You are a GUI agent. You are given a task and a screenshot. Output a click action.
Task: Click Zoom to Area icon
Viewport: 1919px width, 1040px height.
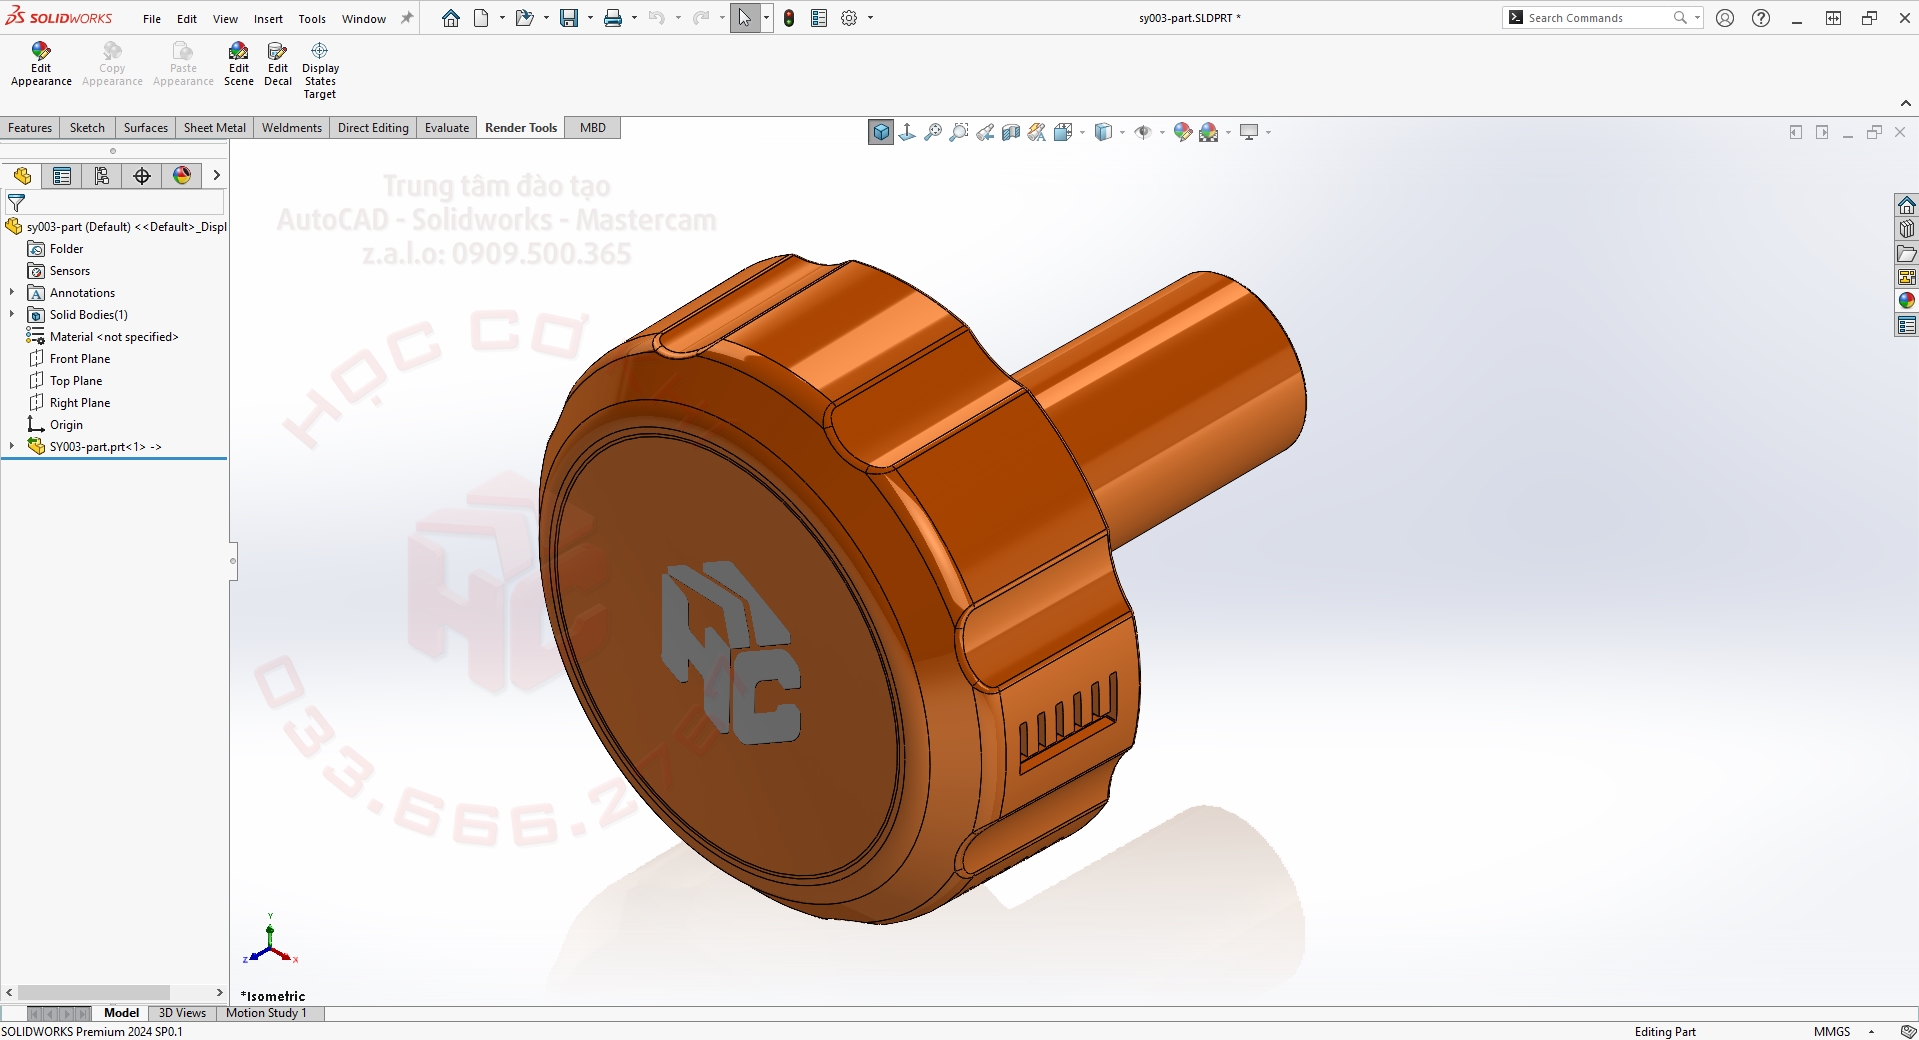coord(959,132)
